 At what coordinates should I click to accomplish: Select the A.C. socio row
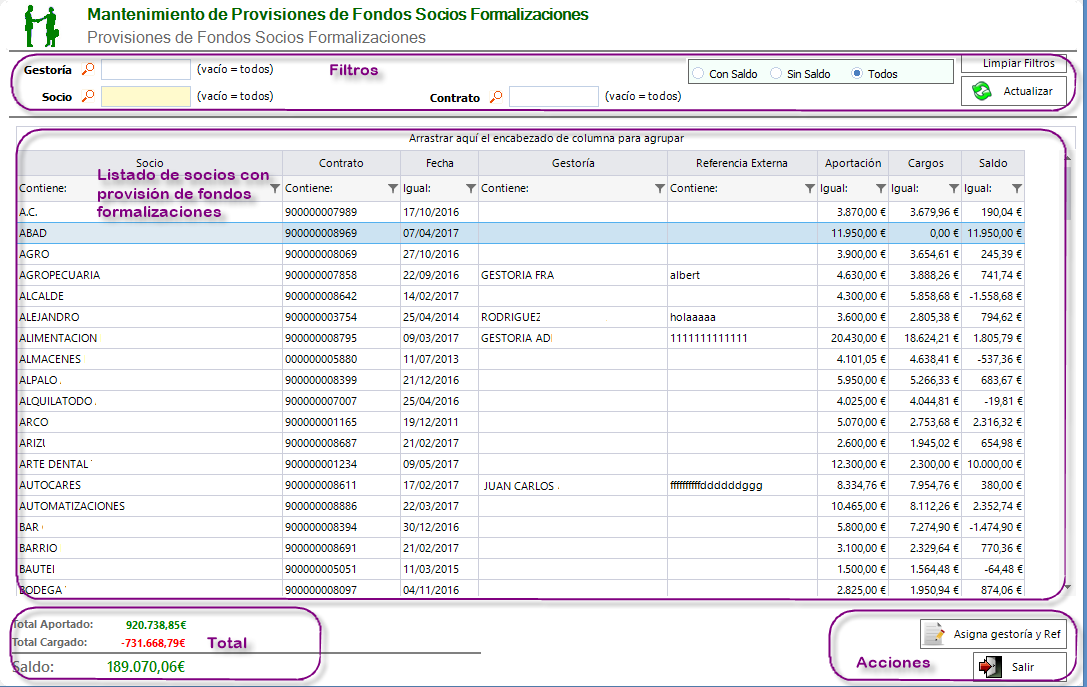pyautogui.click(x=521, y=212)
